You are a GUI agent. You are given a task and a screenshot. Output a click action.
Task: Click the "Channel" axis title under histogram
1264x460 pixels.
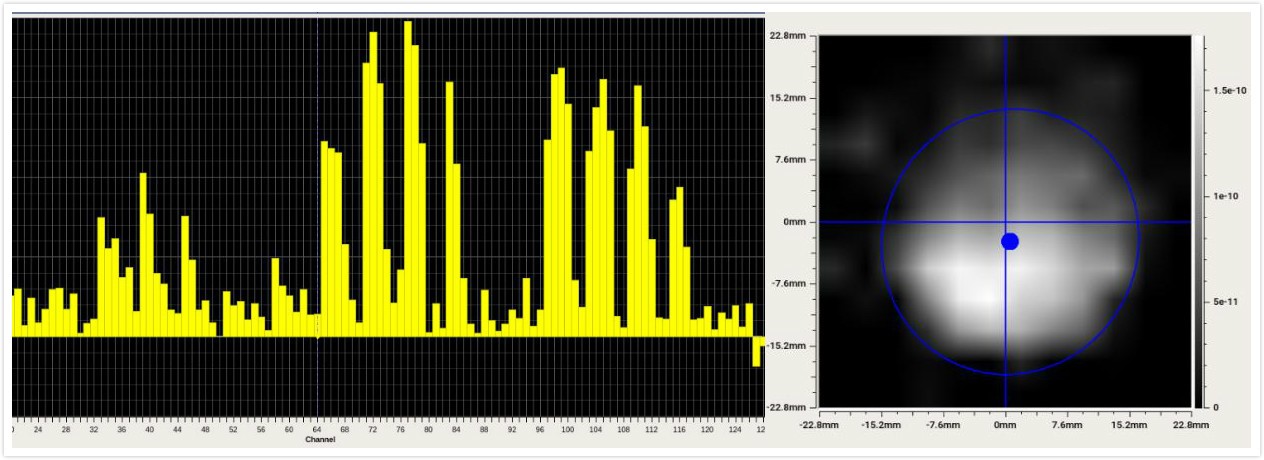(x=320, y=439)
